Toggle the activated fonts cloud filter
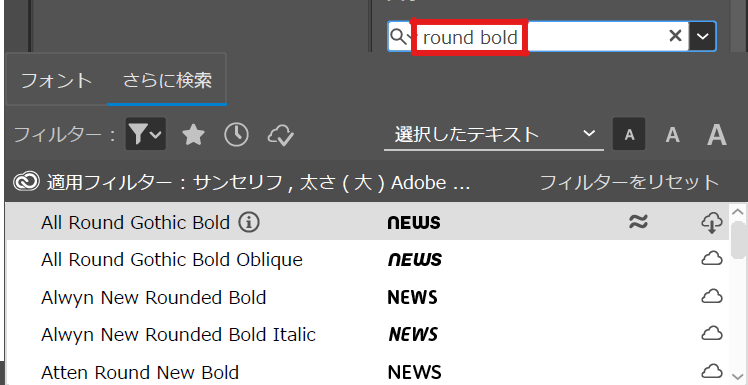 pos(280,135)
